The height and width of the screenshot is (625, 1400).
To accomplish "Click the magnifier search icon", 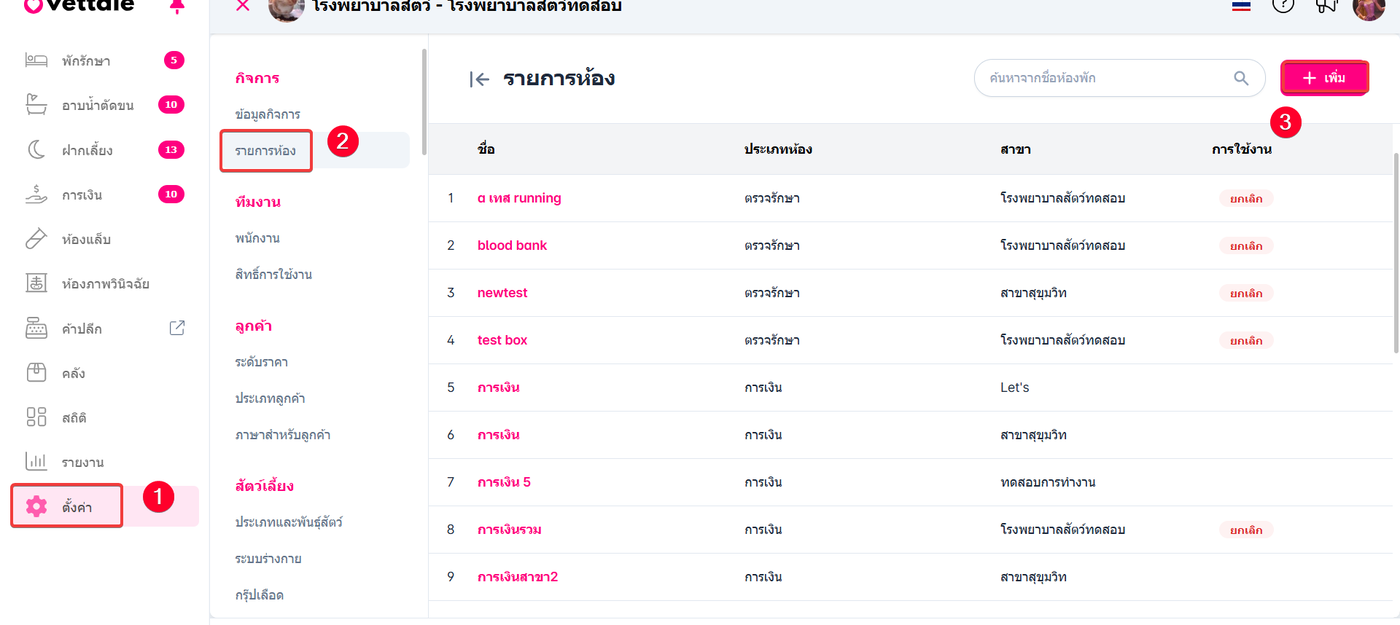I will (x=1241, y=78).
